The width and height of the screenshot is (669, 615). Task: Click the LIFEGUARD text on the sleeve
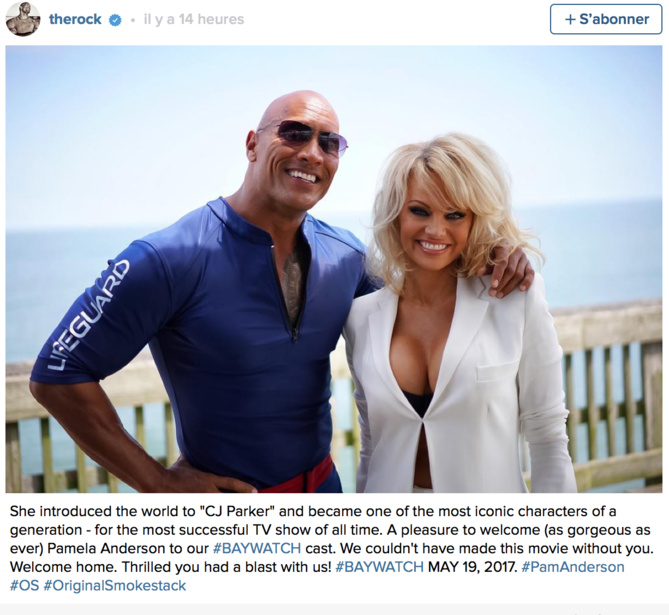pos(88,315)
